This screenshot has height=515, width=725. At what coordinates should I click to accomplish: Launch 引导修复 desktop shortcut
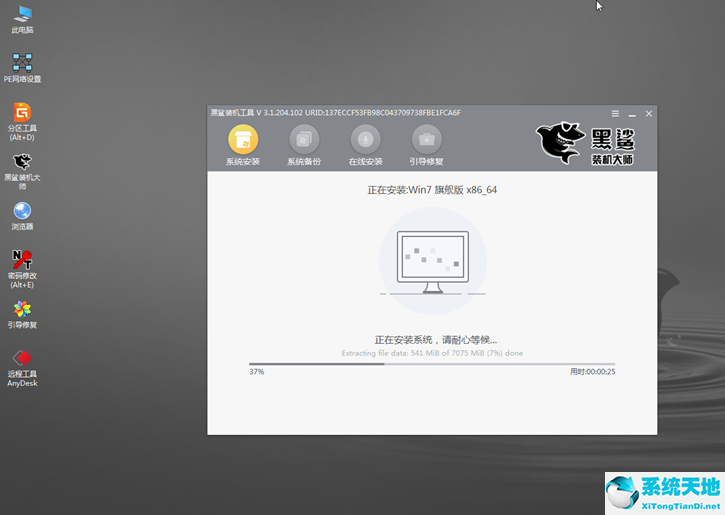pos(22,314)
